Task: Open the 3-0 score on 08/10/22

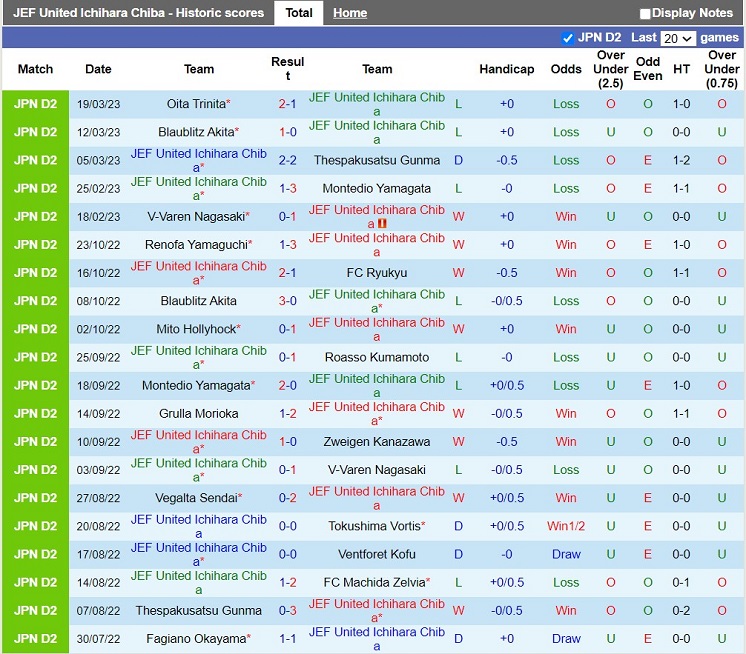Action: pos(287,301)
